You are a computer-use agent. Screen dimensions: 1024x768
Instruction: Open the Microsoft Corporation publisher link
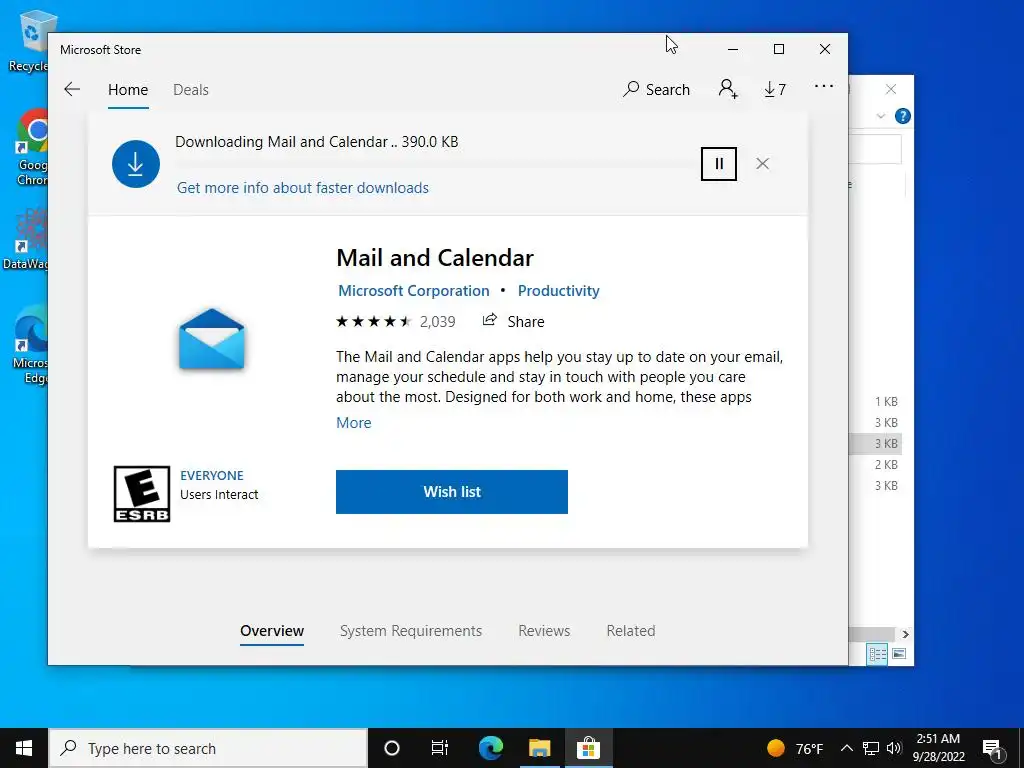click(413, 291)
